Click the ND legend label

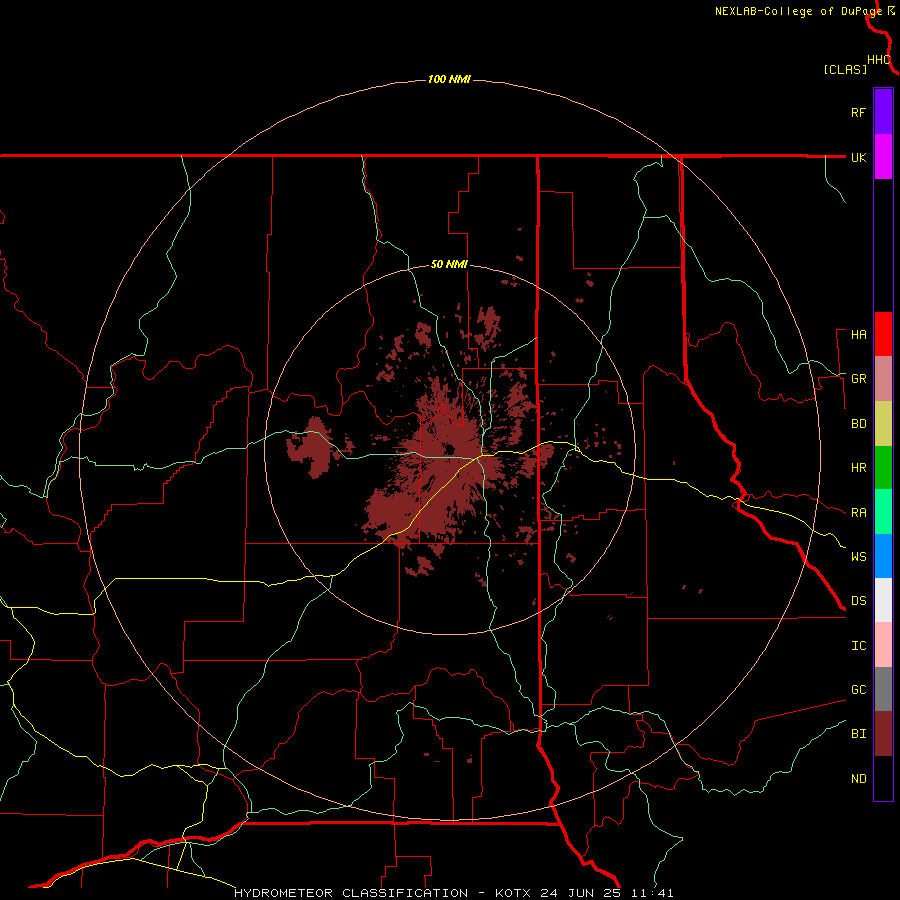coord(858,779)
